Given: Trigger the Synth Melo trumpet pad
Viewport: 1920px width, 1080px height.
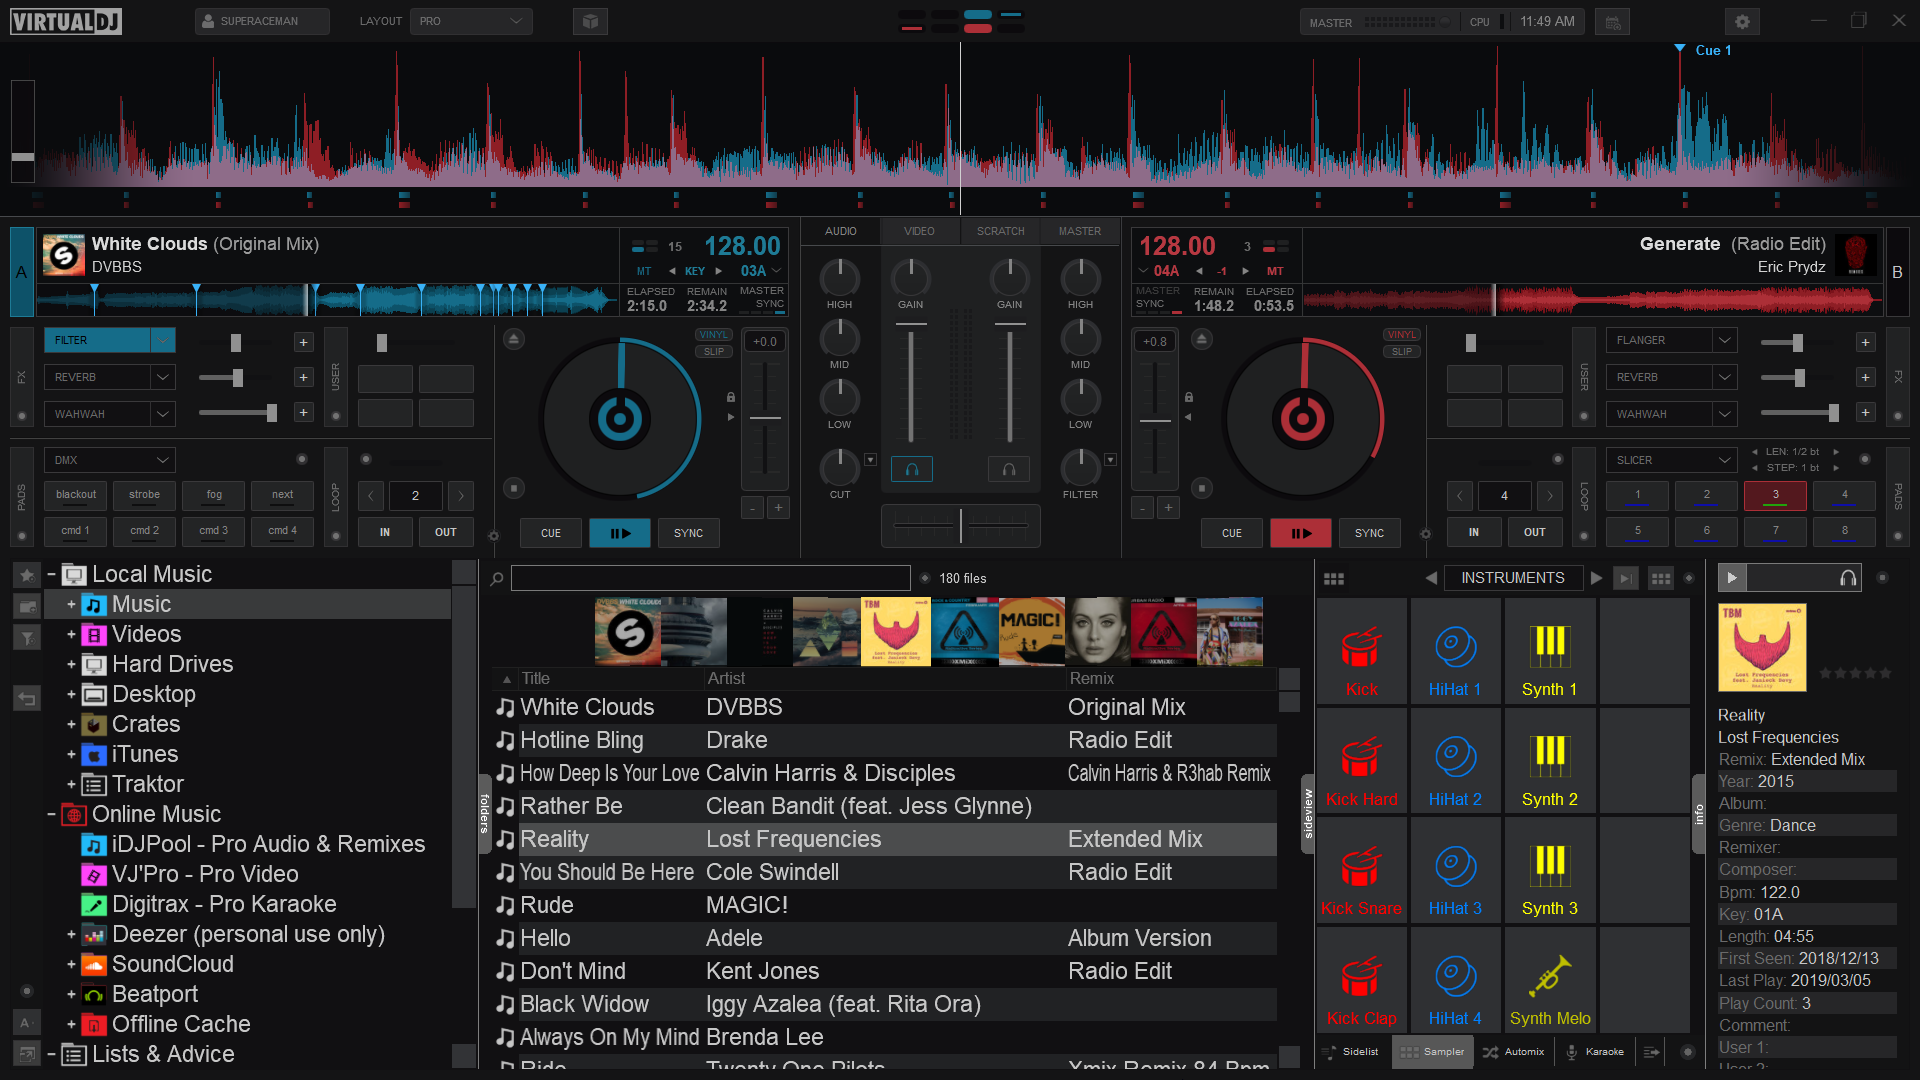Looking at the screenshot, I should [x=1549, y=982].
